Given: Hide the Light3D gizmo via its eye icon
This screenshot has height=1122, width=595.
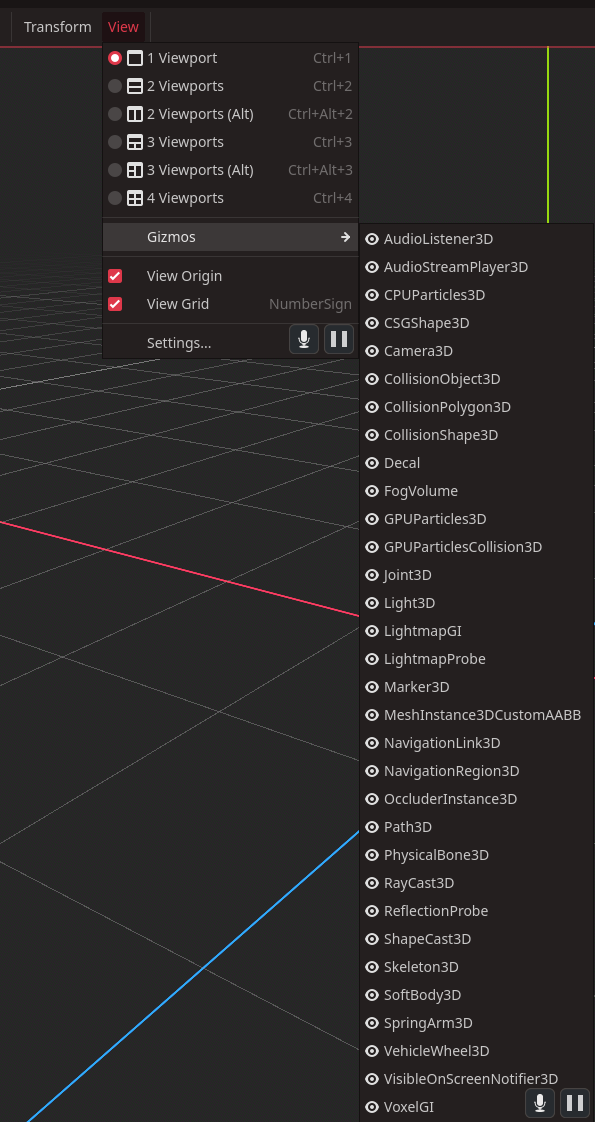Looking at the screenshot, I should point(371,603).
